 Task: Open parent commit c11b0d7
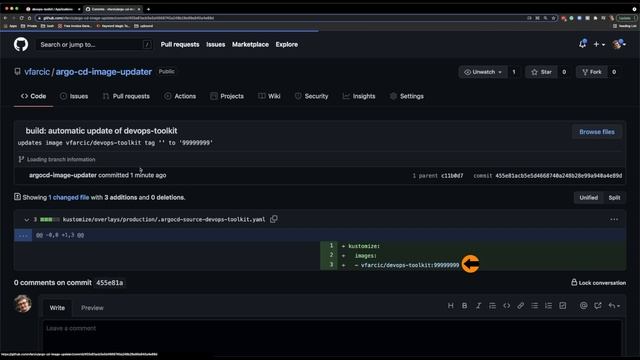(x=452, y=176)
